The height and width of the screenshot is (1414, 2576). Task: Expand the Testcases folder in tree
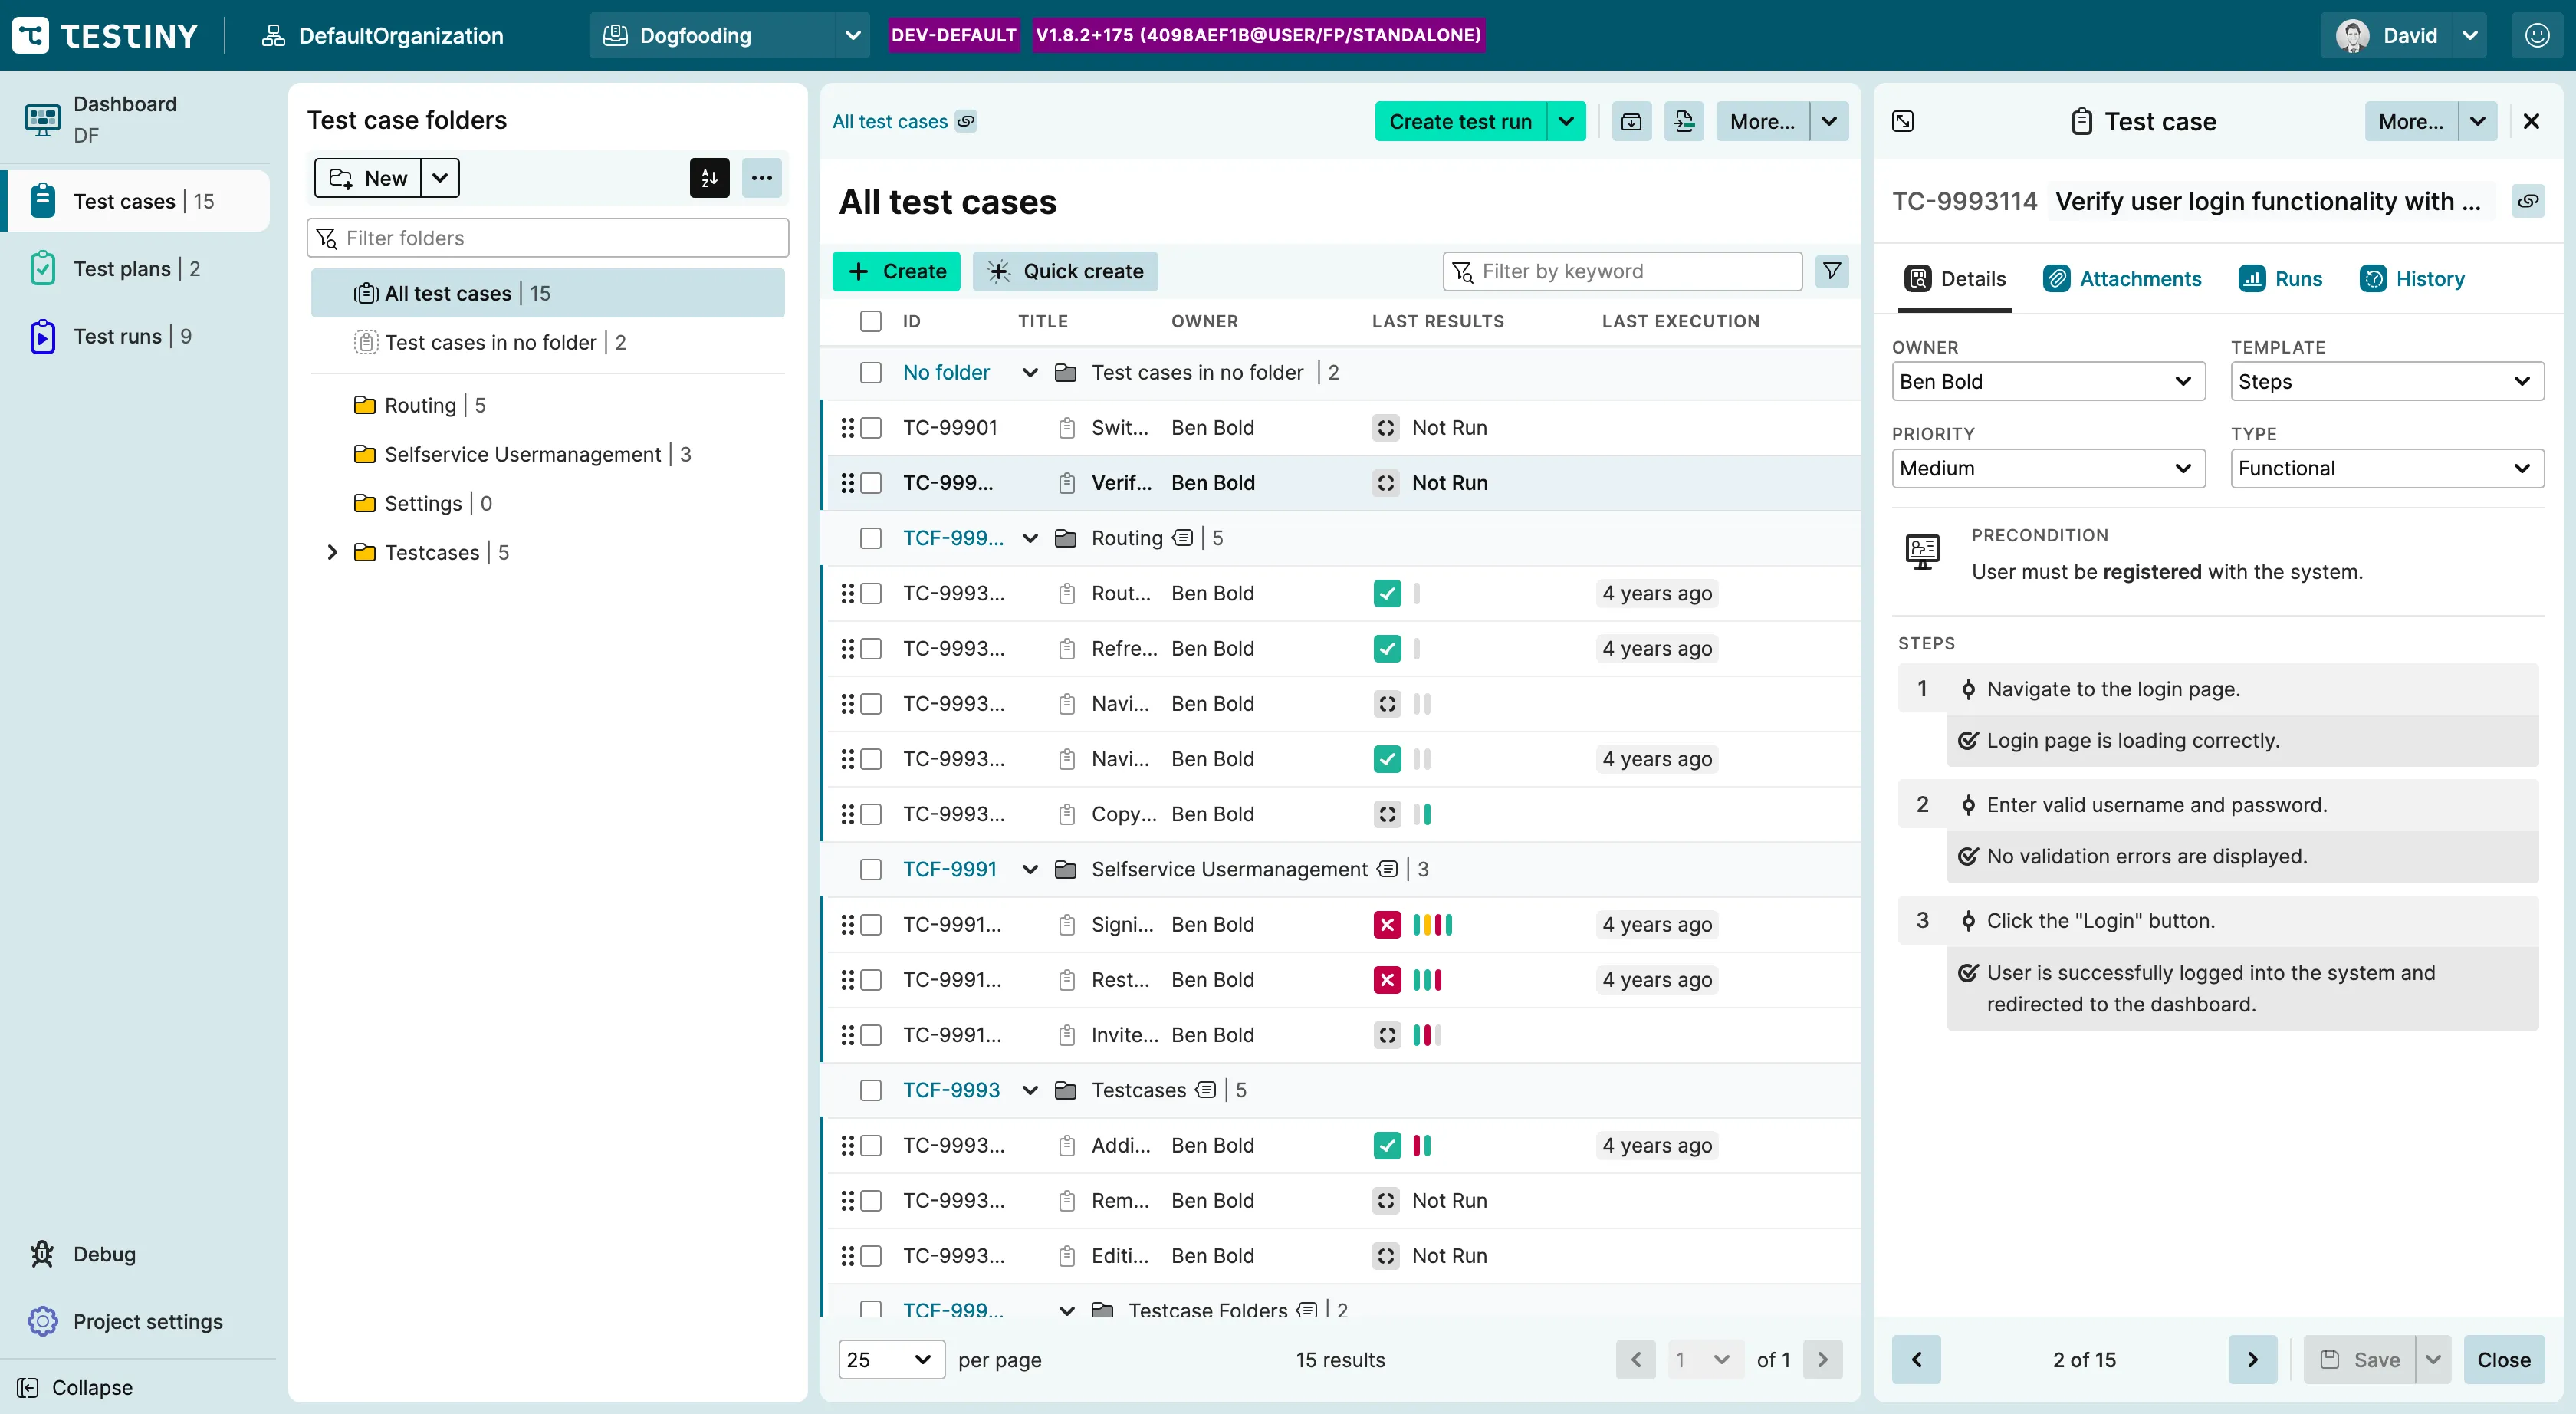(x=332, y=552)
